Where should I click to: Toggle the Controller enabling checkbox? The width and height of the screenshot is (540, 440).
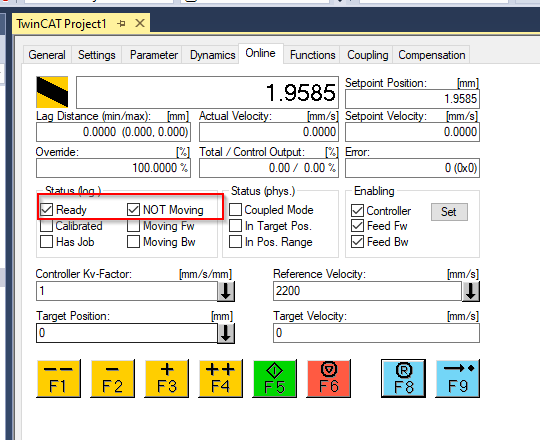[357, 210]
